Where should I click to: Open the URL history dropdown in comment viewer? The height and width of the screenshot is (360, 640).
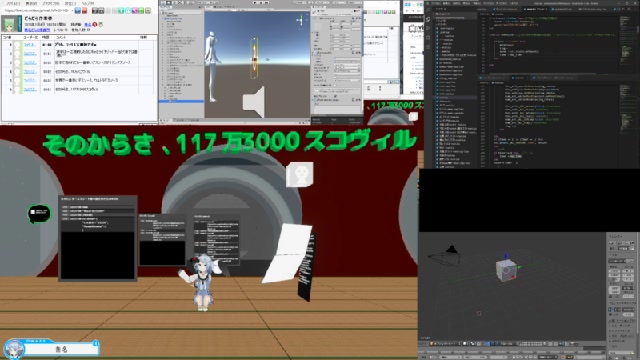pyautogui.click(x=72, y=11)
